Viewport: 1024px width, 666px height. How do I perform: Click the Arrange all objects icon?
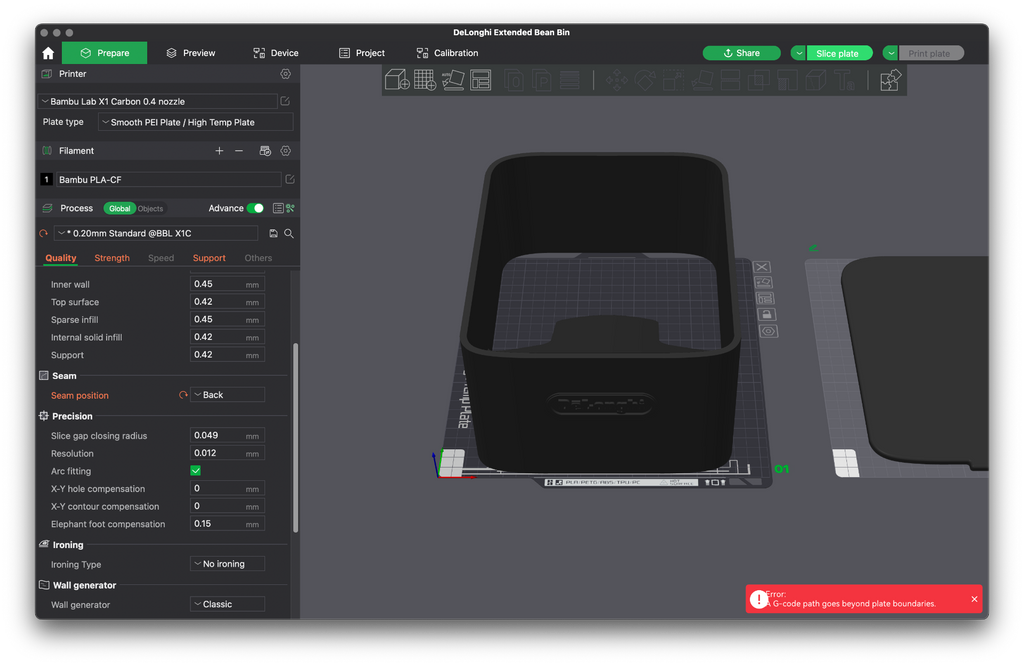click(x=481, y=80)
